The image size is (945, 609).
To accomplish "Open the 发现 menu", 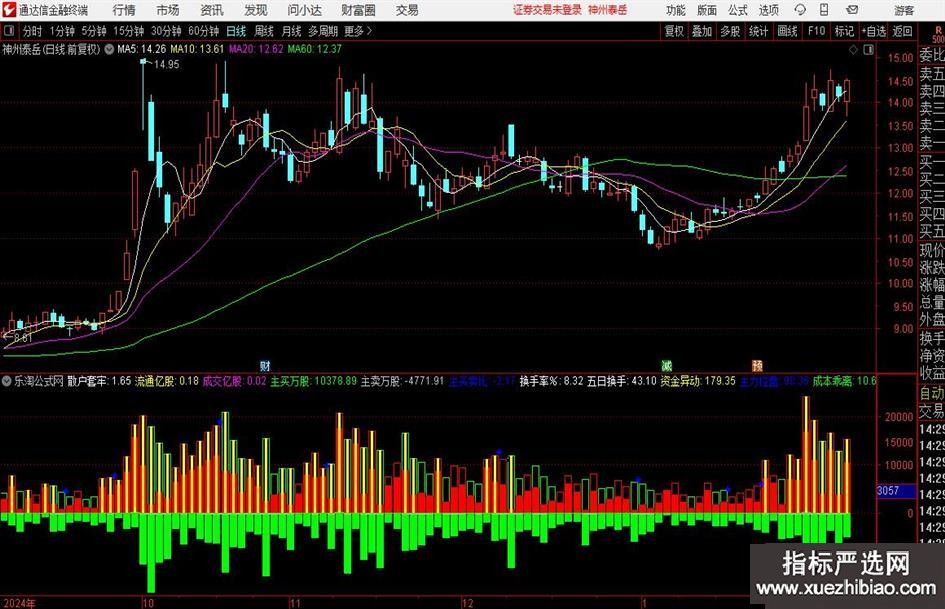I will 256,10.
